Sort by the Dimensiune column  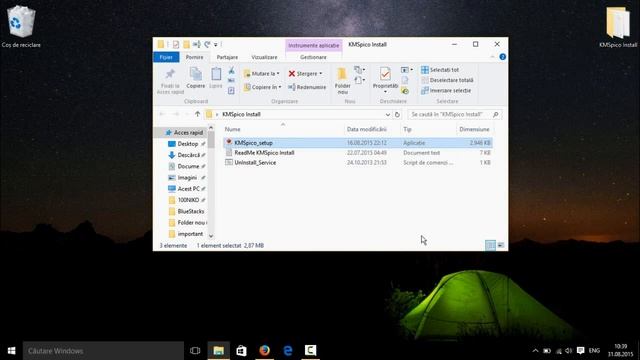click(474, 129)
